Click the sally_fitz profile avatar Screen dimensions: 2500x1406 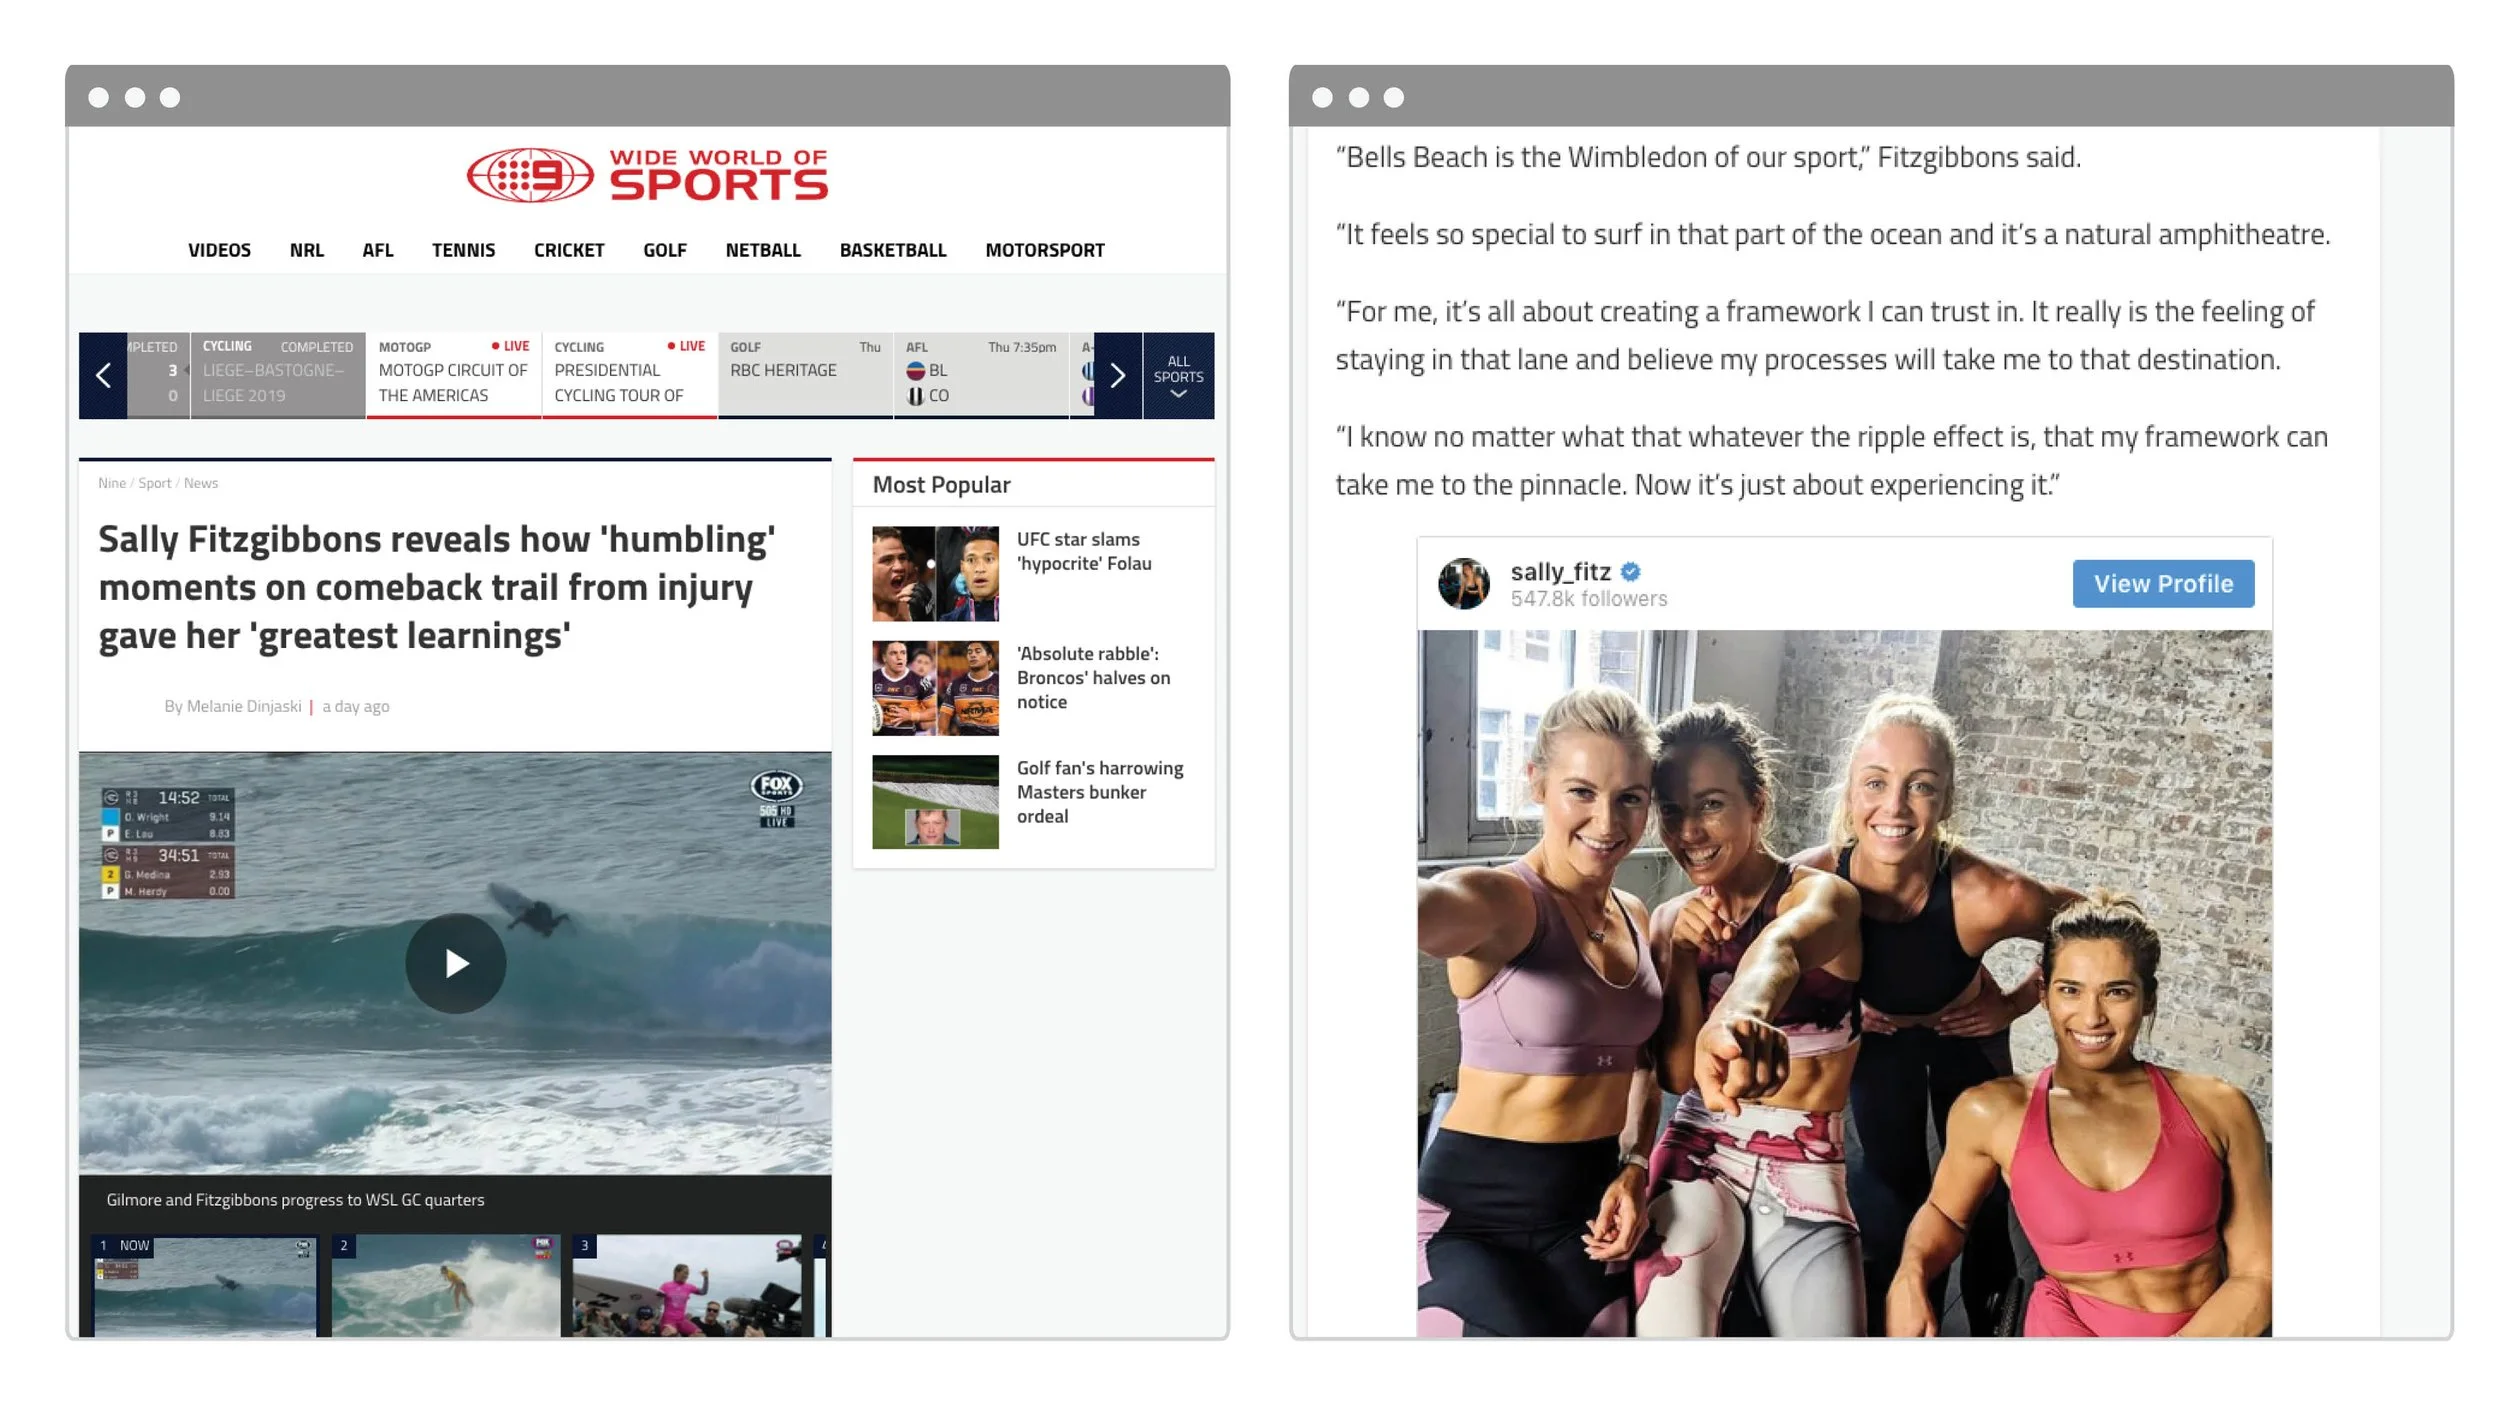pos(1463,584)
